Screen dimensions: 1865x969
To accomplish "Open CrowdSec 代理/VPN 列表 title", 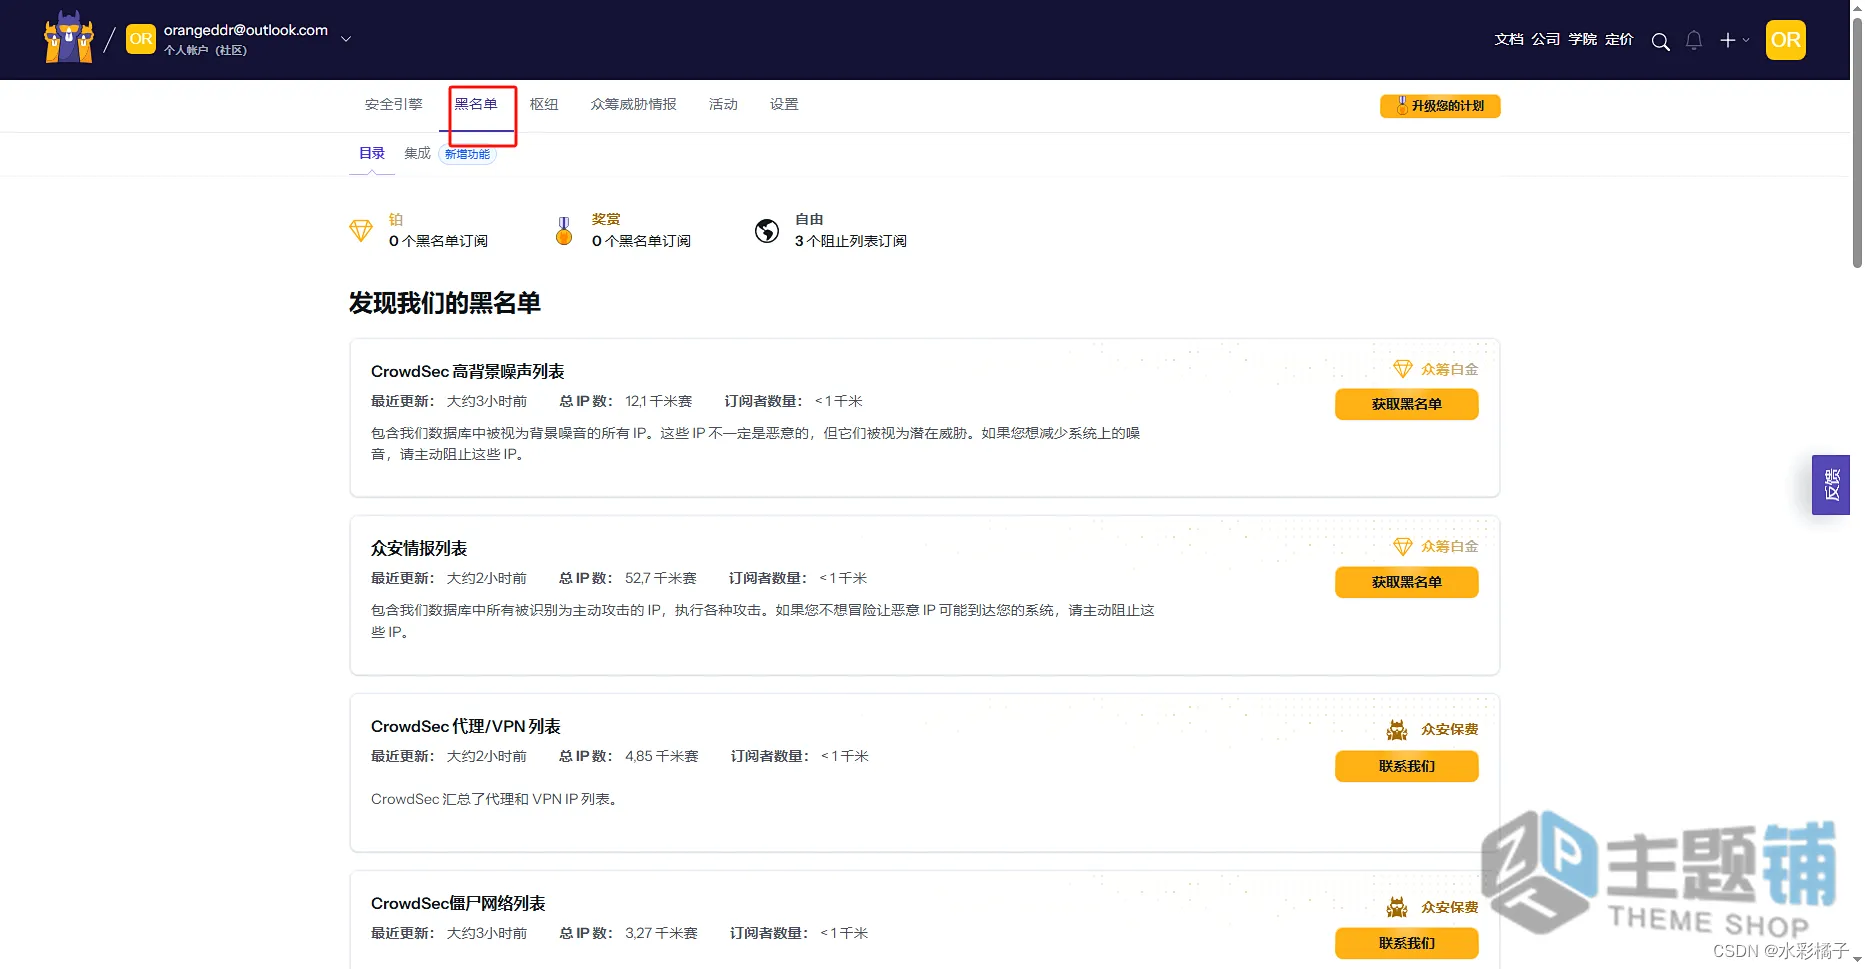I will click(466, 726).
